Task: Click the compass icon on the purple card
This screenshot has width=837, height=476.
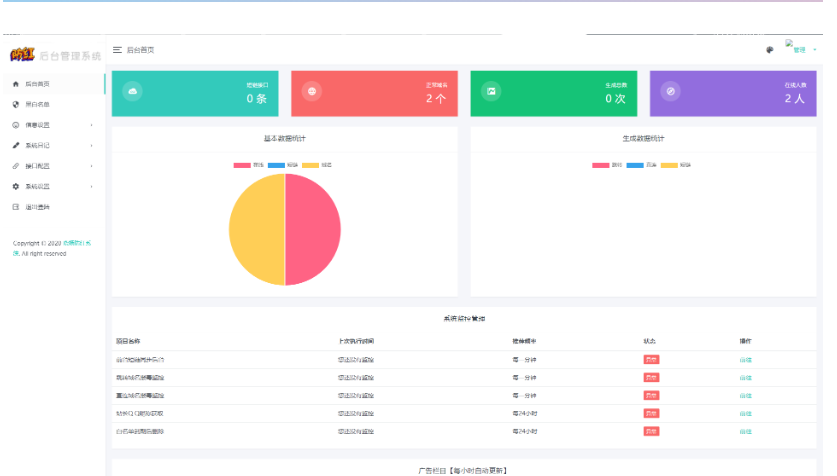Action: click(671, 92)
